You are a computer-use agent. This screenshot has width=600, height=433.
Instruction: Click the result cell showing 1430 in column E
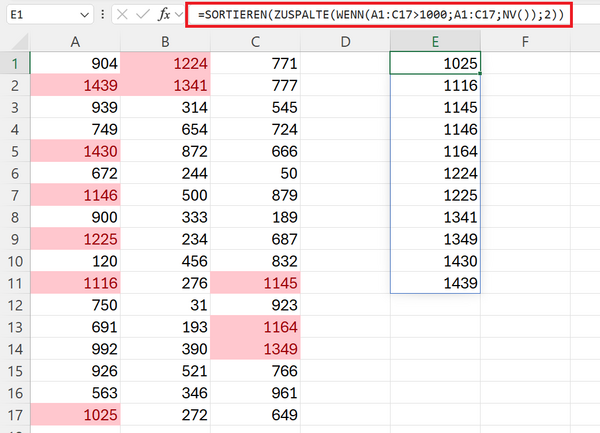pyautogui.click(x=435, y=261)
